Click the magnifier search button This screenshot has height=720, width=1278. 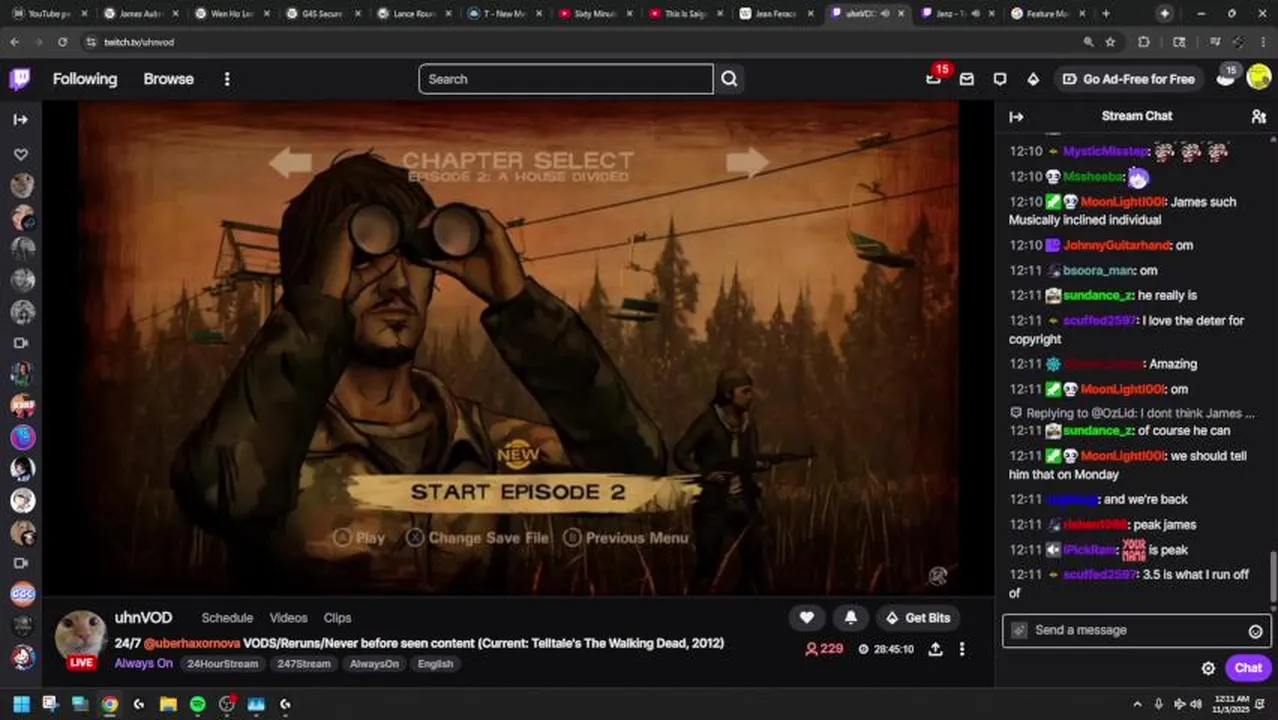click(x=729, y=79)
